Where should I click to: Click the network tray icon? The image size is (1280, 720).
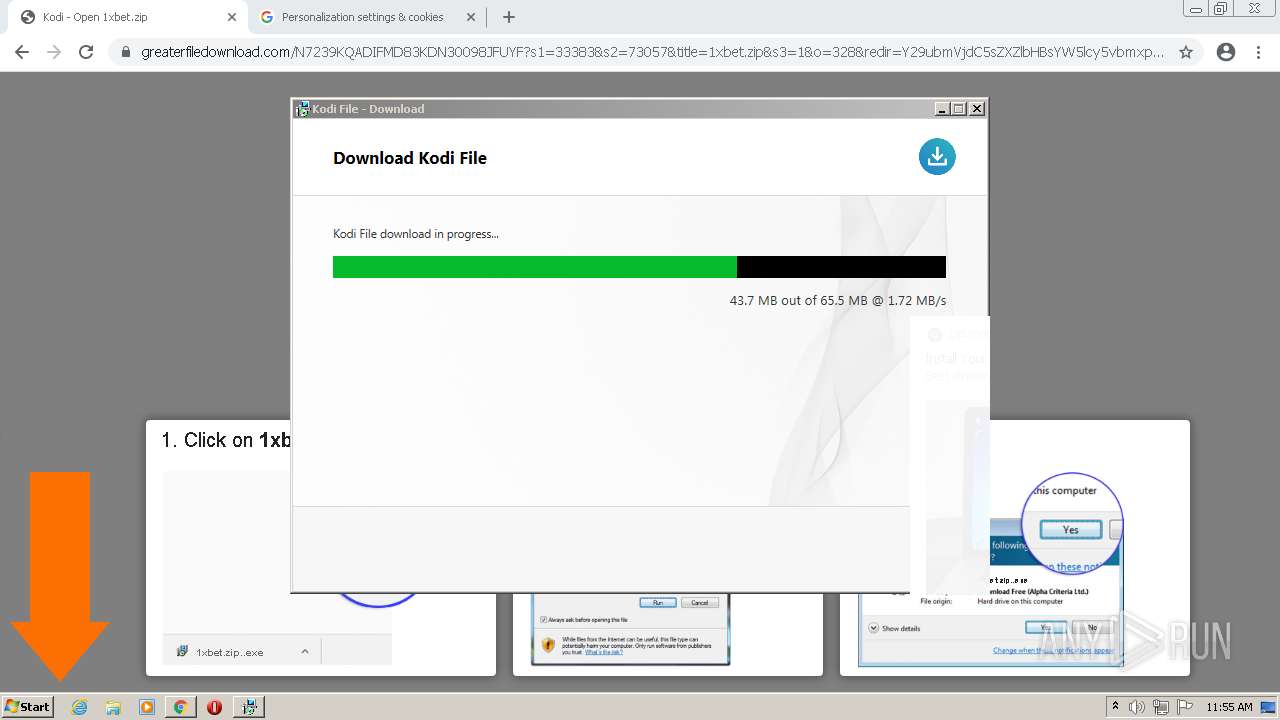pyautogui.click(x=1160, y=707)
